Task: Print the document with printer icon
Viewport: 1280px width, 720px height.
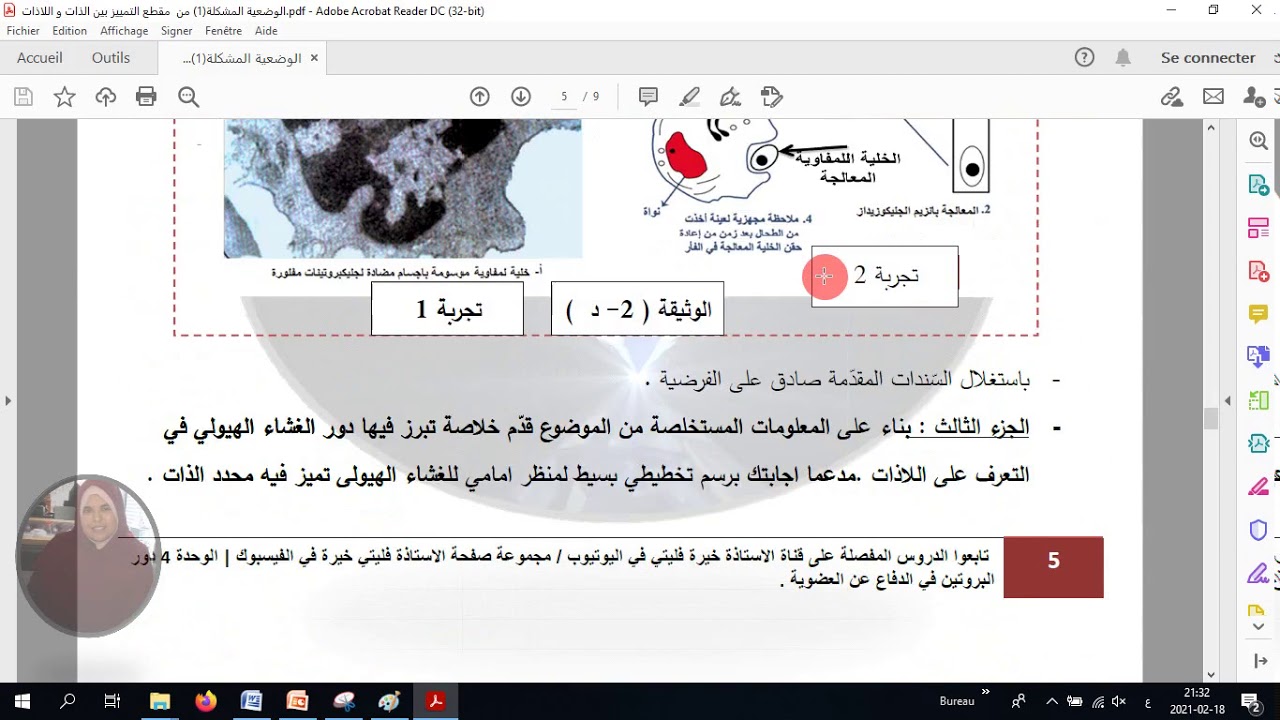Action: [146, 97]
